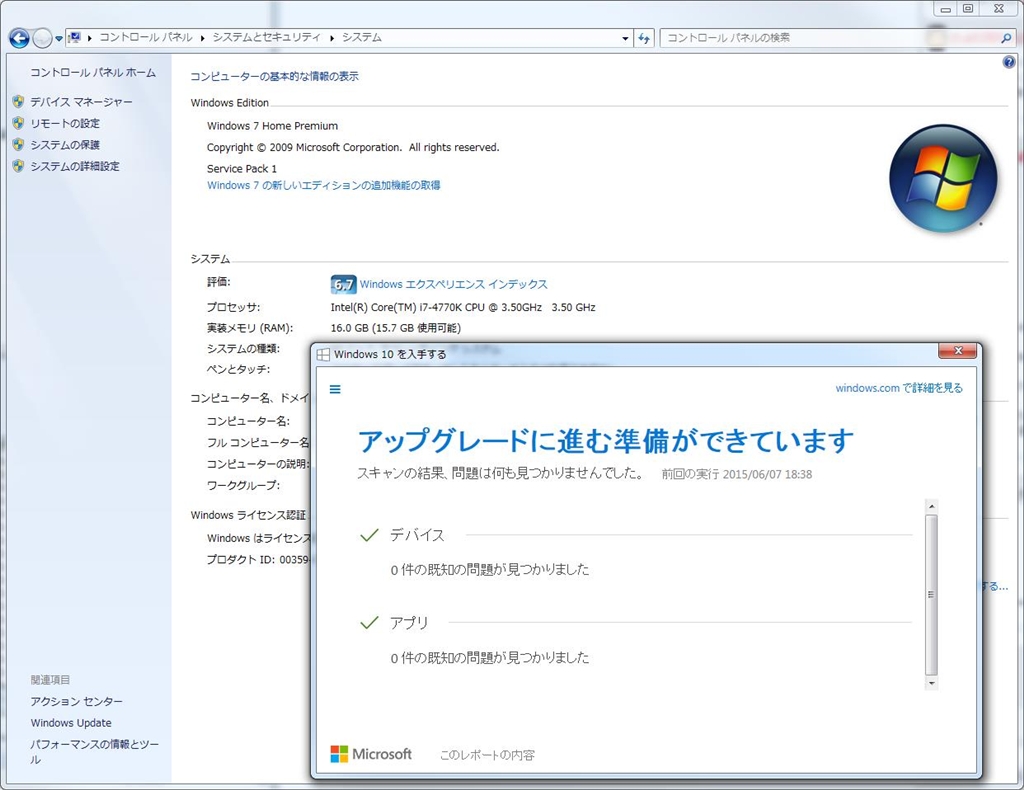This screenshot has height=790, width=1024.
Task: Open Windows Update link in sidebar
Action: (x=71, y=723)
